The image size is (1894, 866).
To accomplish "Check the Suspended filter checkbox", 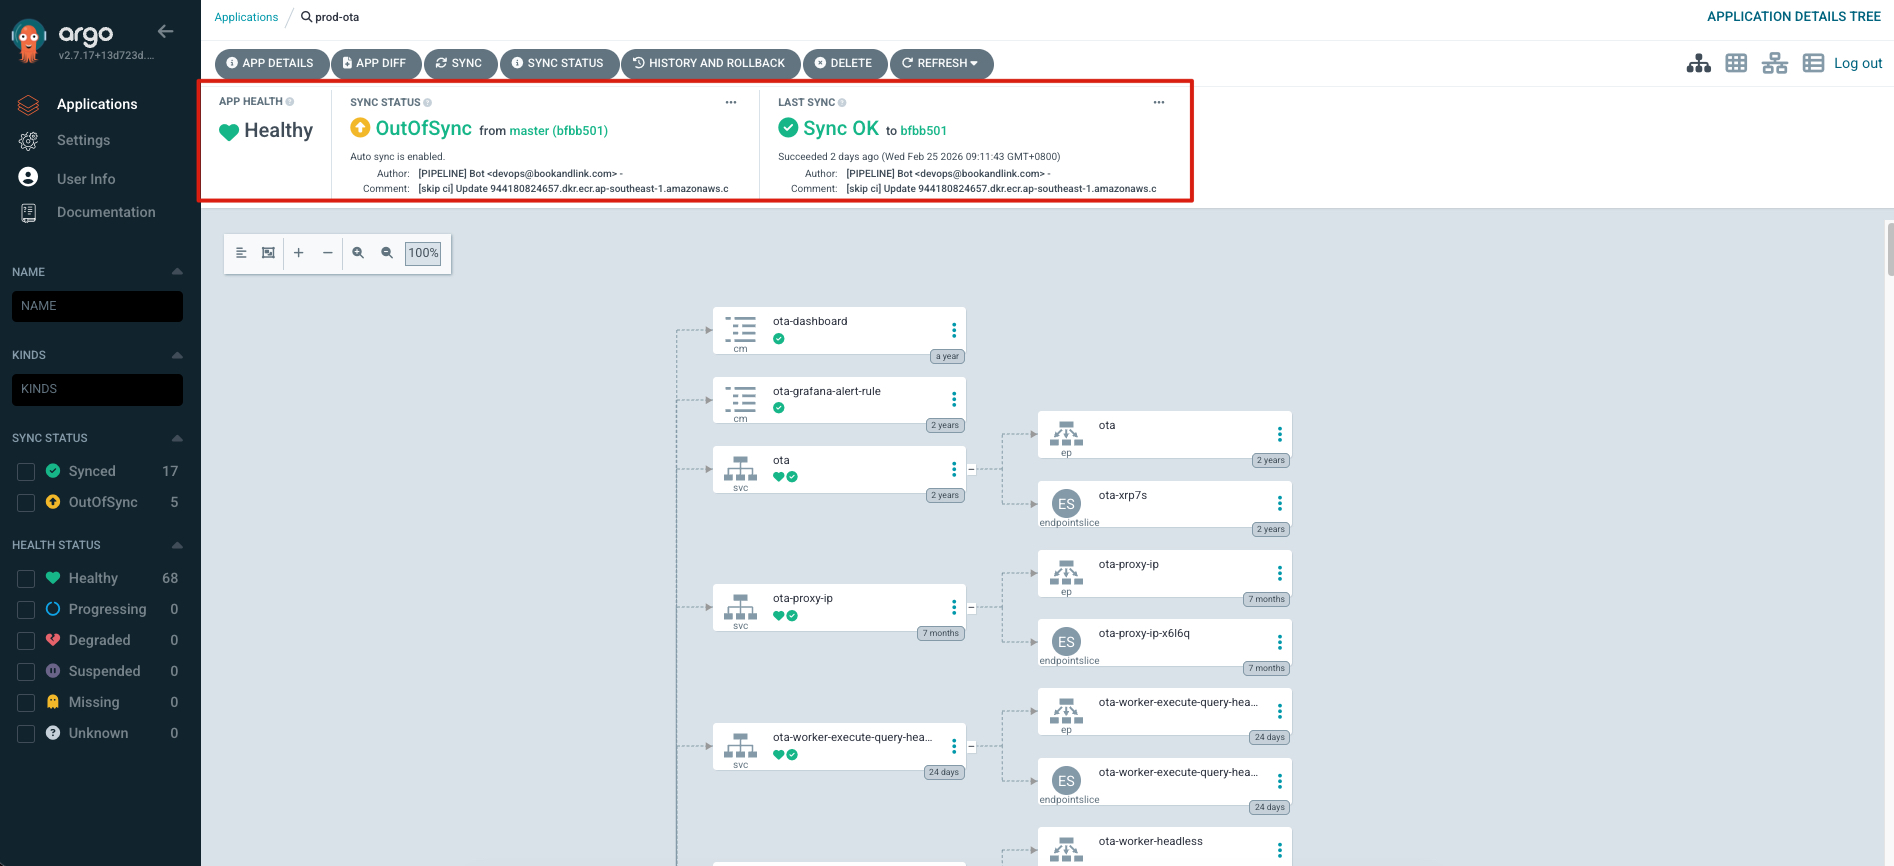I will click(26, 672).
